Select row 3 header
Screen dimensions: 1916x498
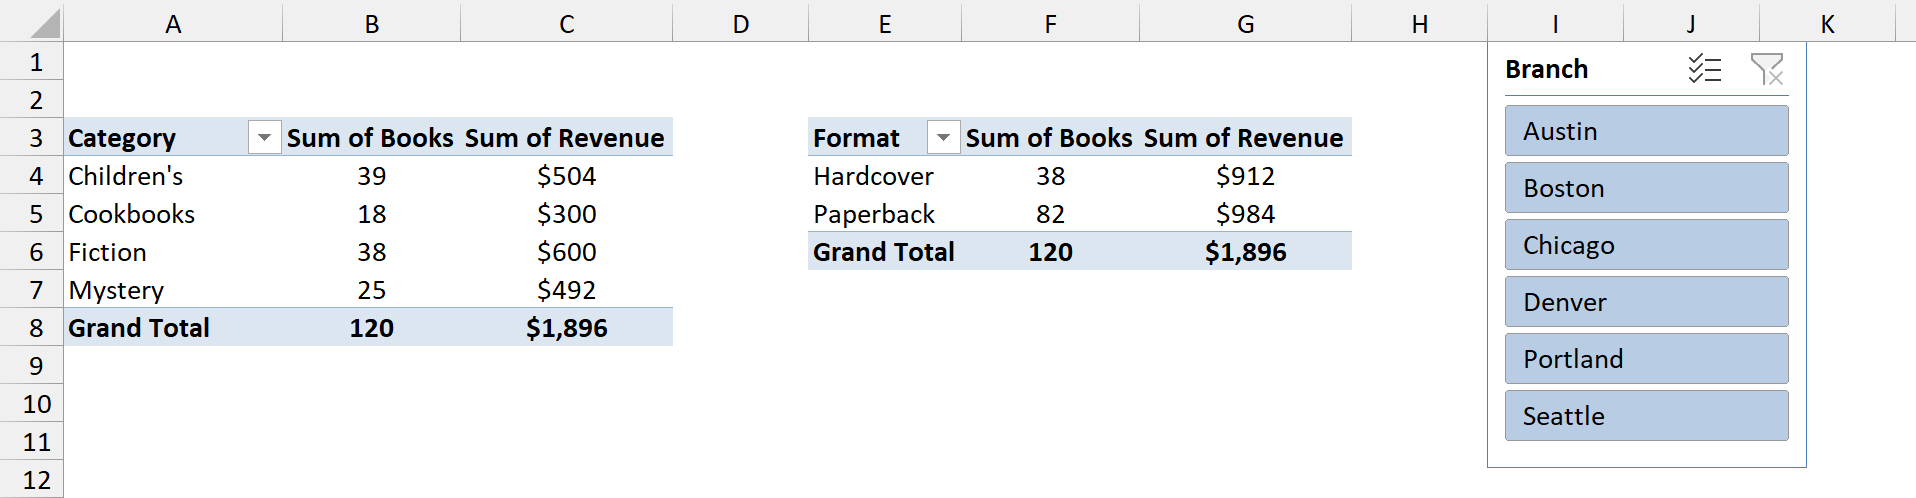tap(32, 138)
